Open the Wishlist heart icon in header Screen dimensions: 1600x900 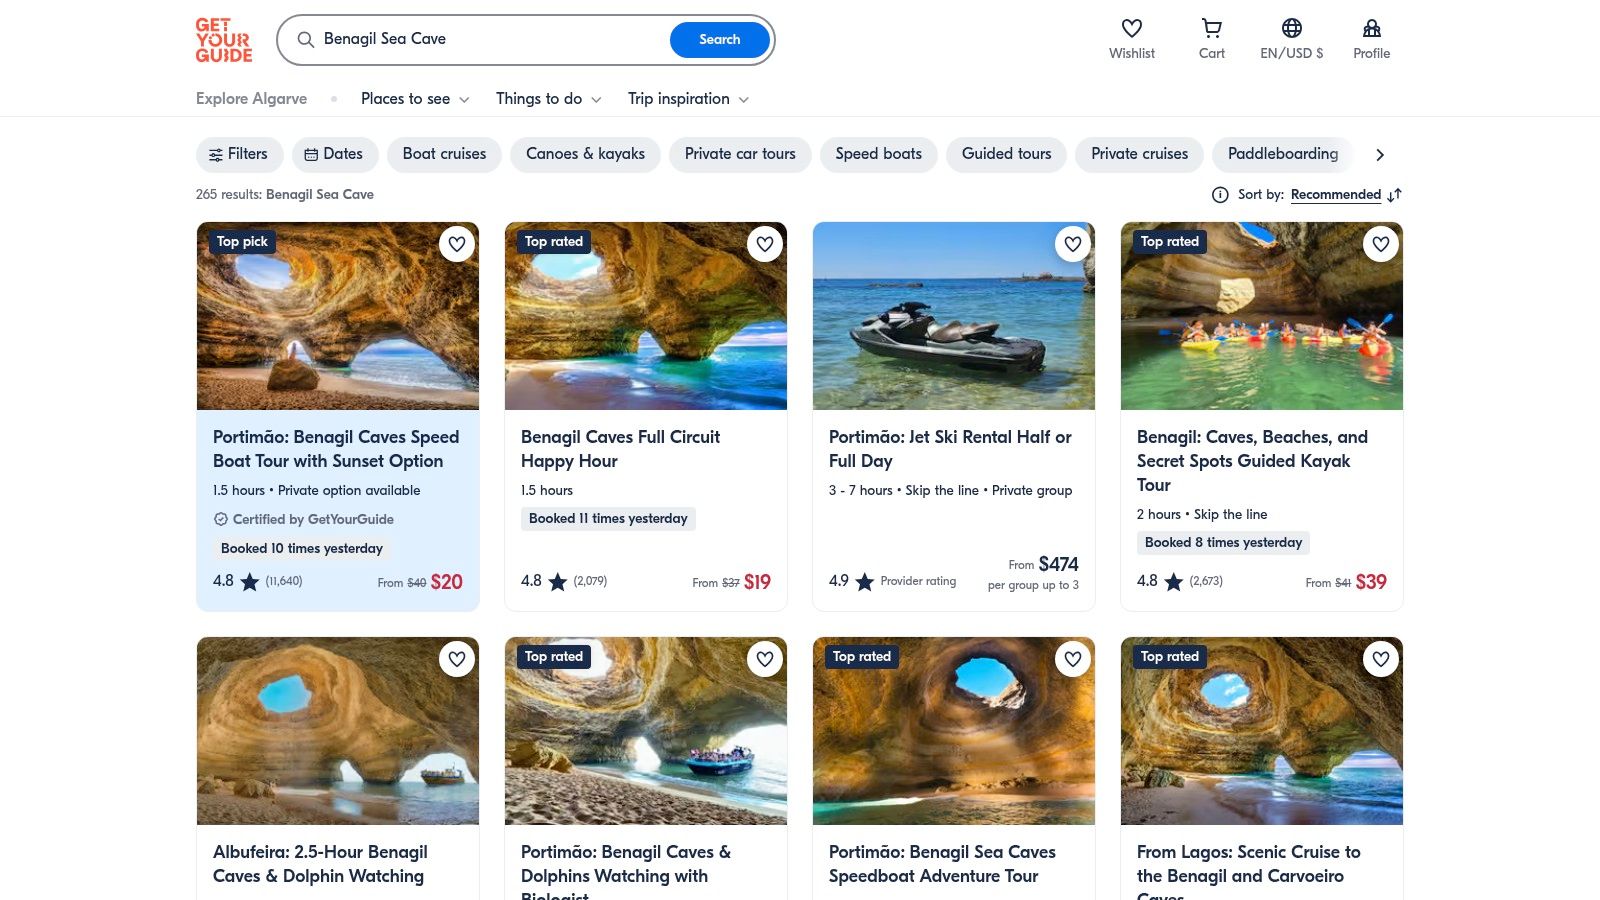[1132, 29]
